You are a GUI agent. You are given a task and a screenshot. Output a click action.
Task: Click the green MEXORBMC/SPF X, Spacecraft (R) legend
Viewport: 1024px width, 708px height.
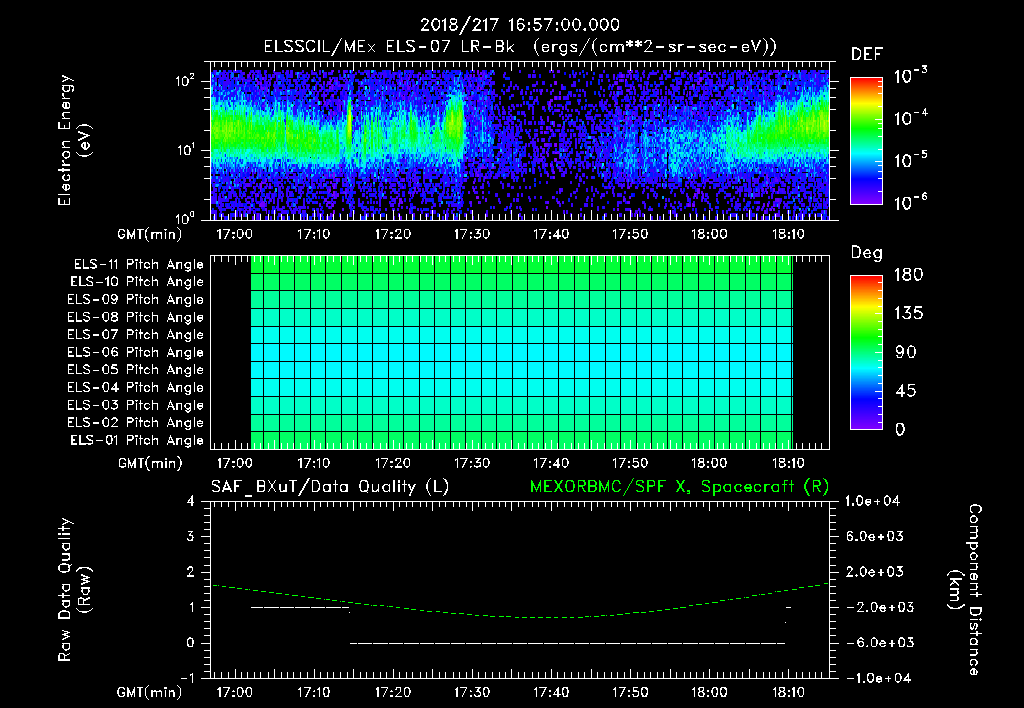pos(680,487)
